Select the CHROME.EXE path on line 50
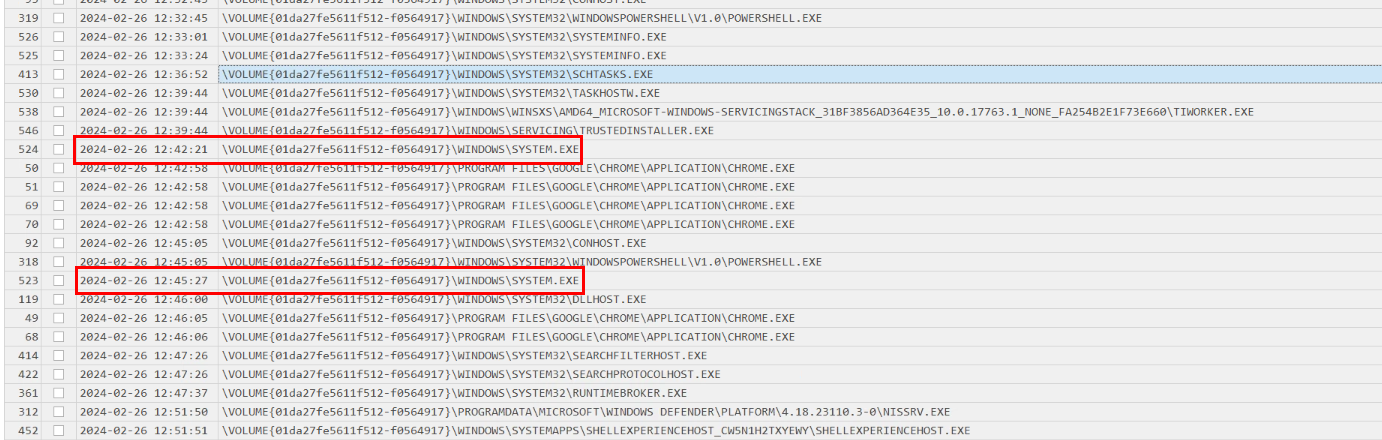1382x440 pixels. tap(508, 168)
